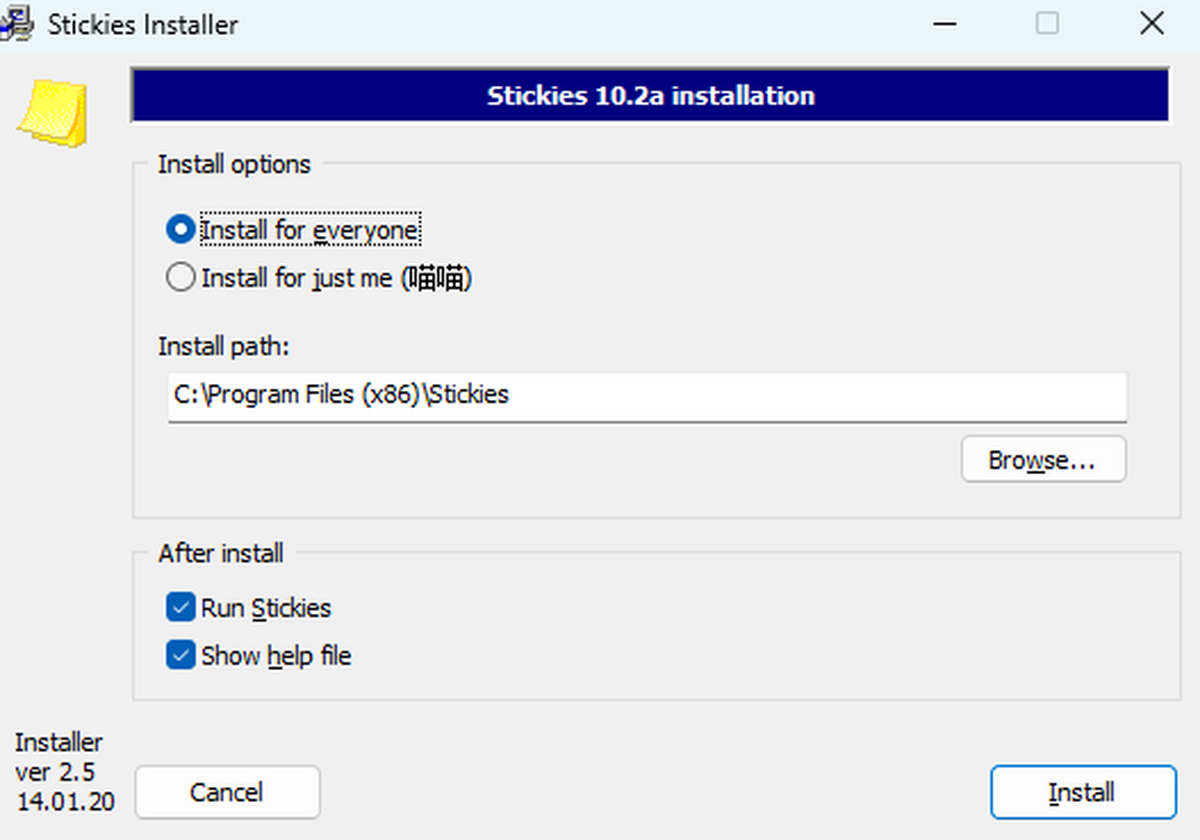This screenshot has width=1200, height=840.
Task: Uncheck the Run Stickies checkbox
Action: pyautogui.click(x=181, y=607)
